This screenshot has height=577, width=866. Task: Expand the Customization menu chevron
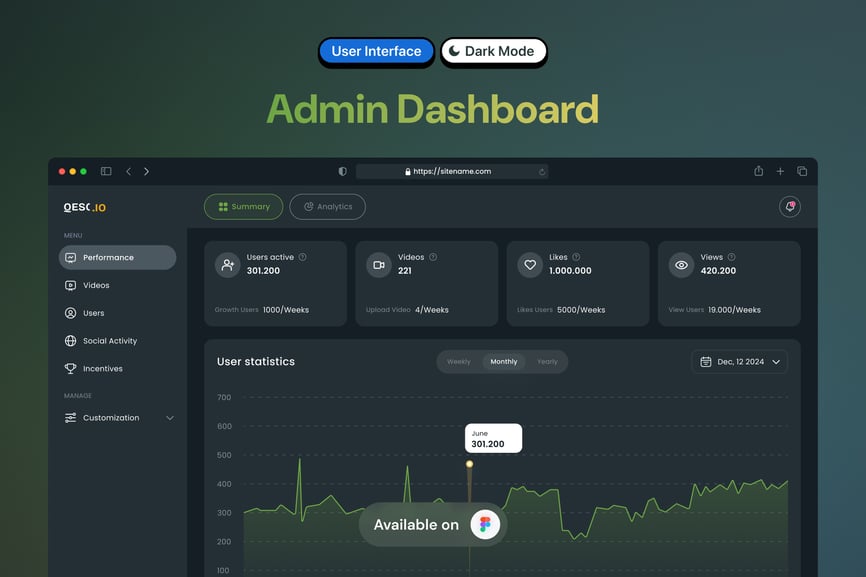(169, 418)
